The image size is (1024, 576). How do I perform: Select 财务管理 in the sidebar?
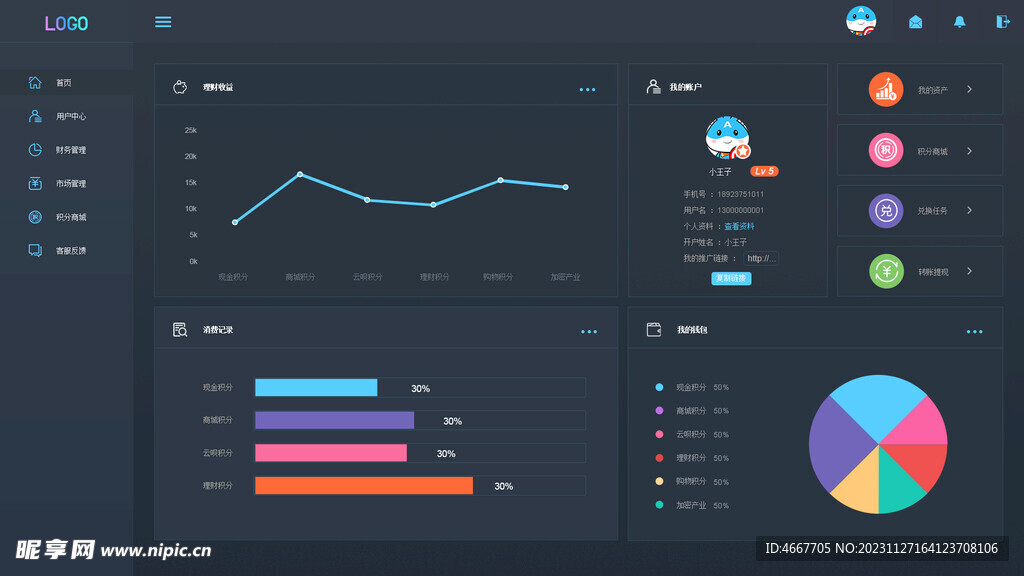pos(70,150)
